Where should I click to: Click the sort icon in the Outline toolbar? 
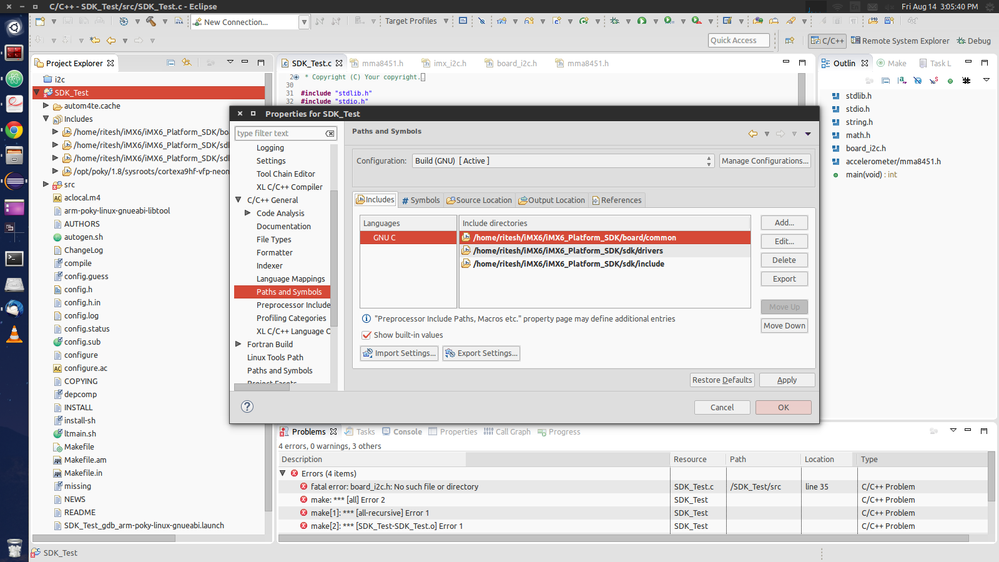pyautogui.click(x=902, y=81)
